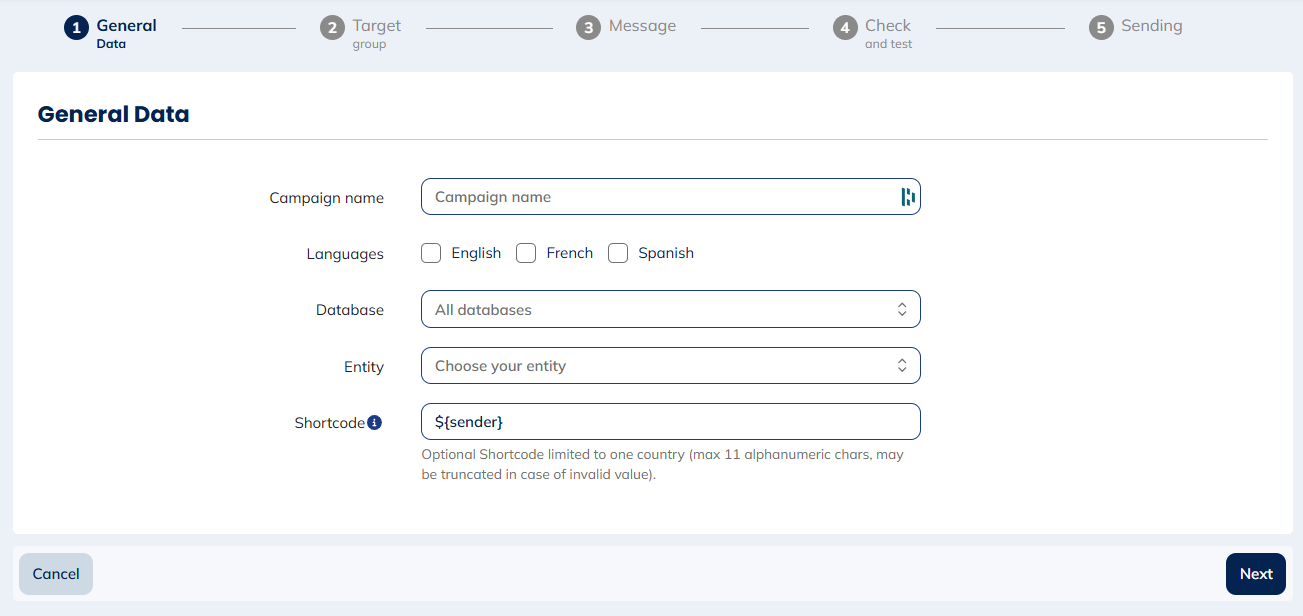The image size is (1303, 616).
Task: Check the French language option
Action: [526, 253]
